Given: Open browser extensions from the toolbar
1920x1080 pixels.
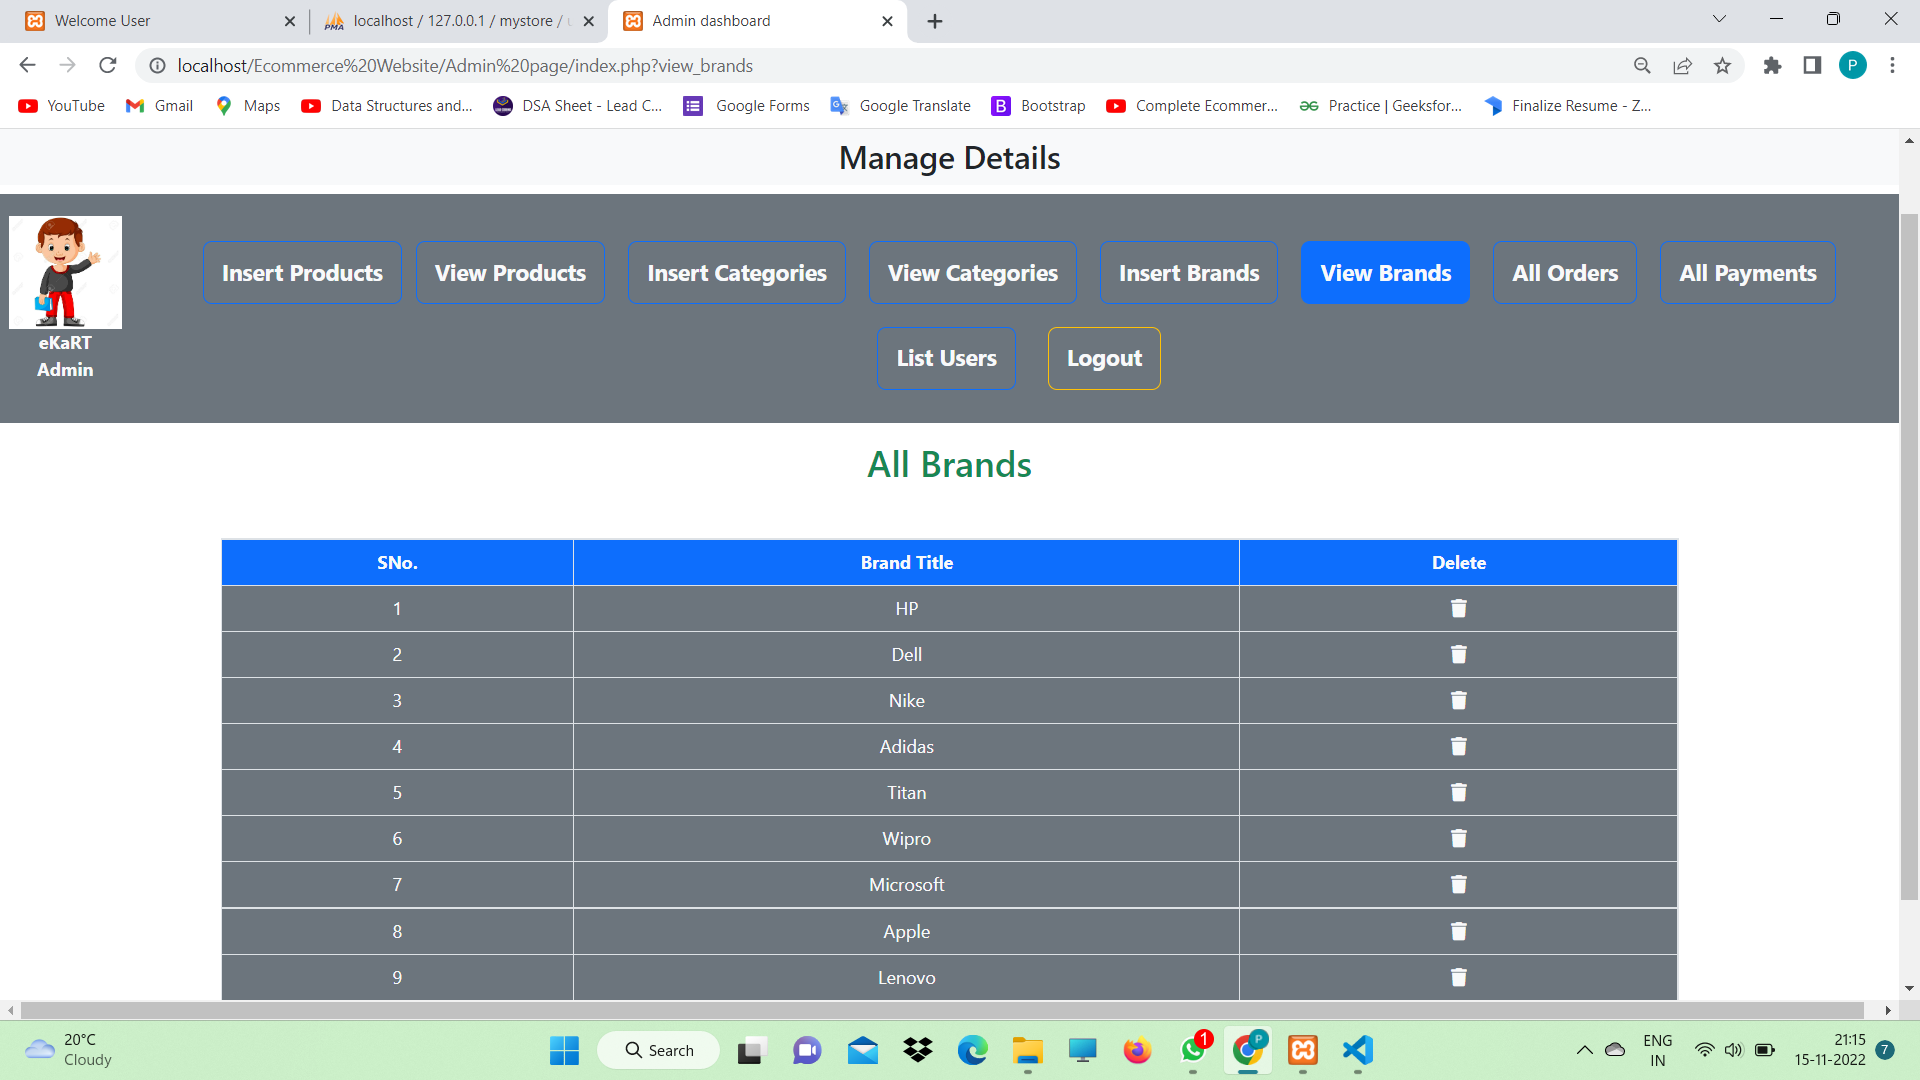Looking at the screenshot, I should coord(1772,65).
